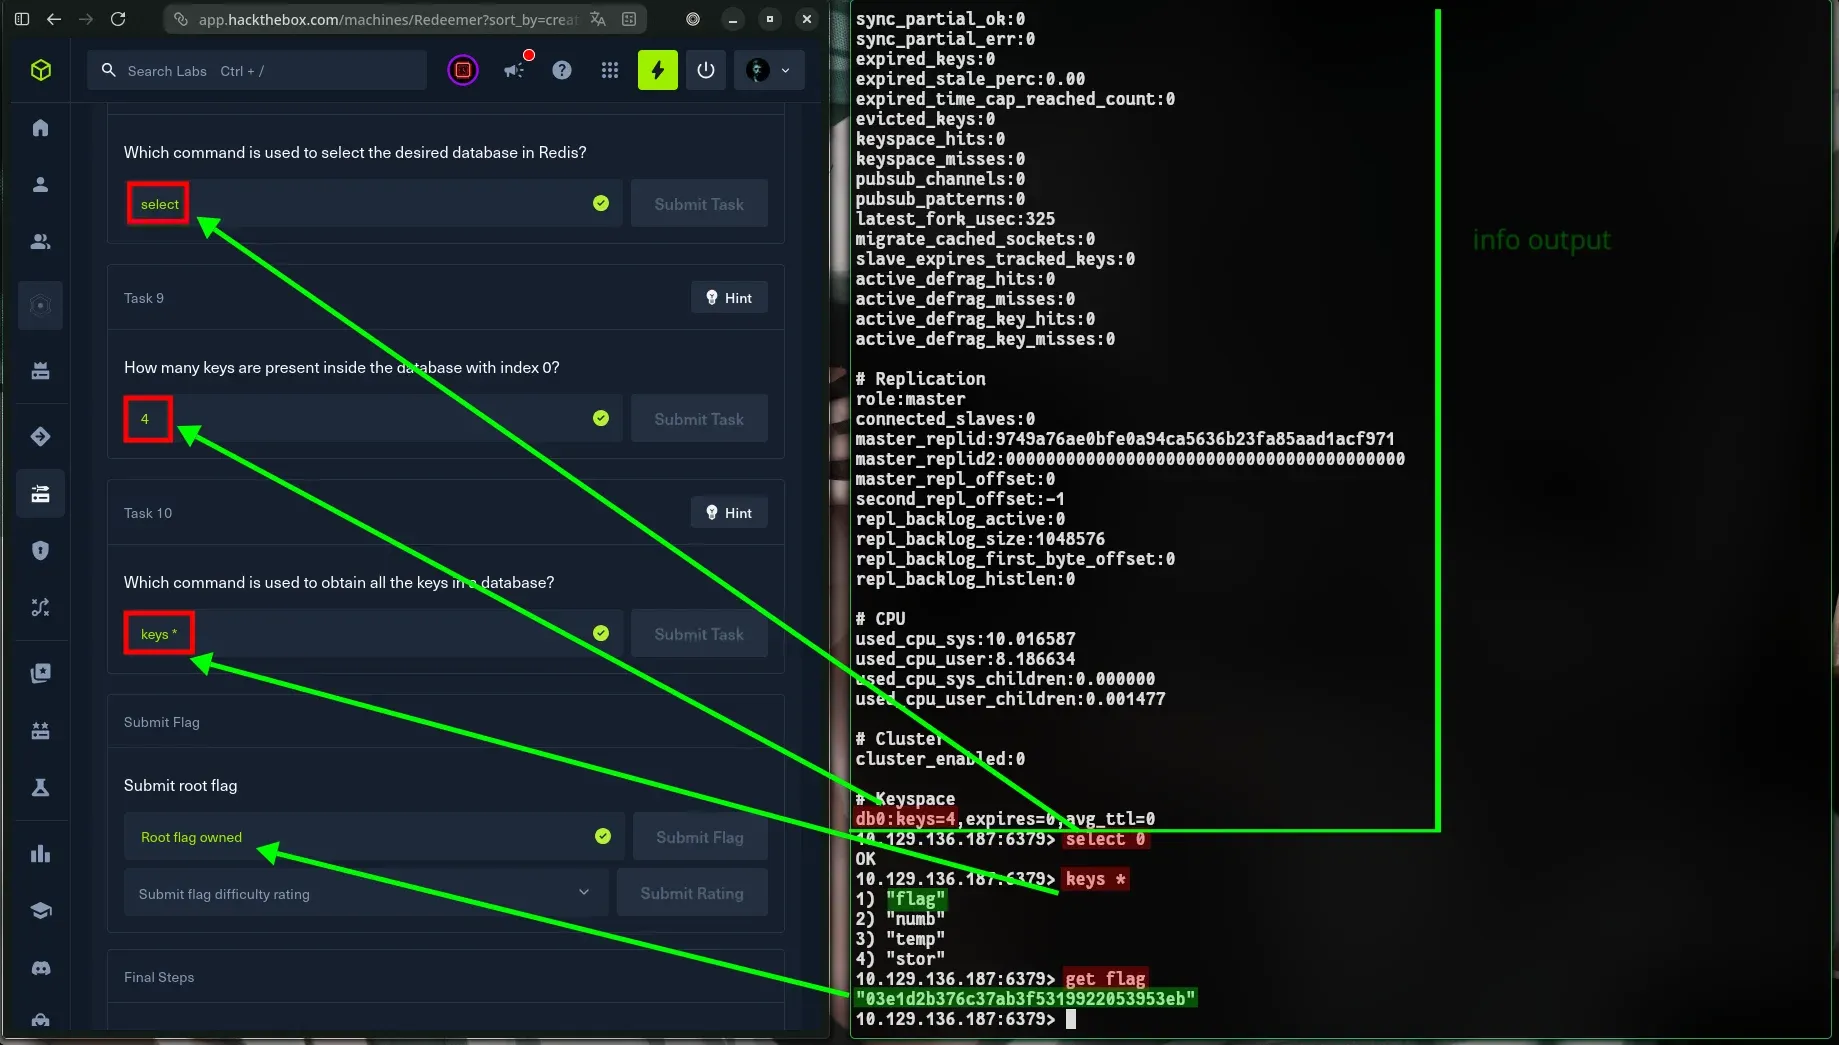Show the Hint for Task 9

tap(729, 298)
